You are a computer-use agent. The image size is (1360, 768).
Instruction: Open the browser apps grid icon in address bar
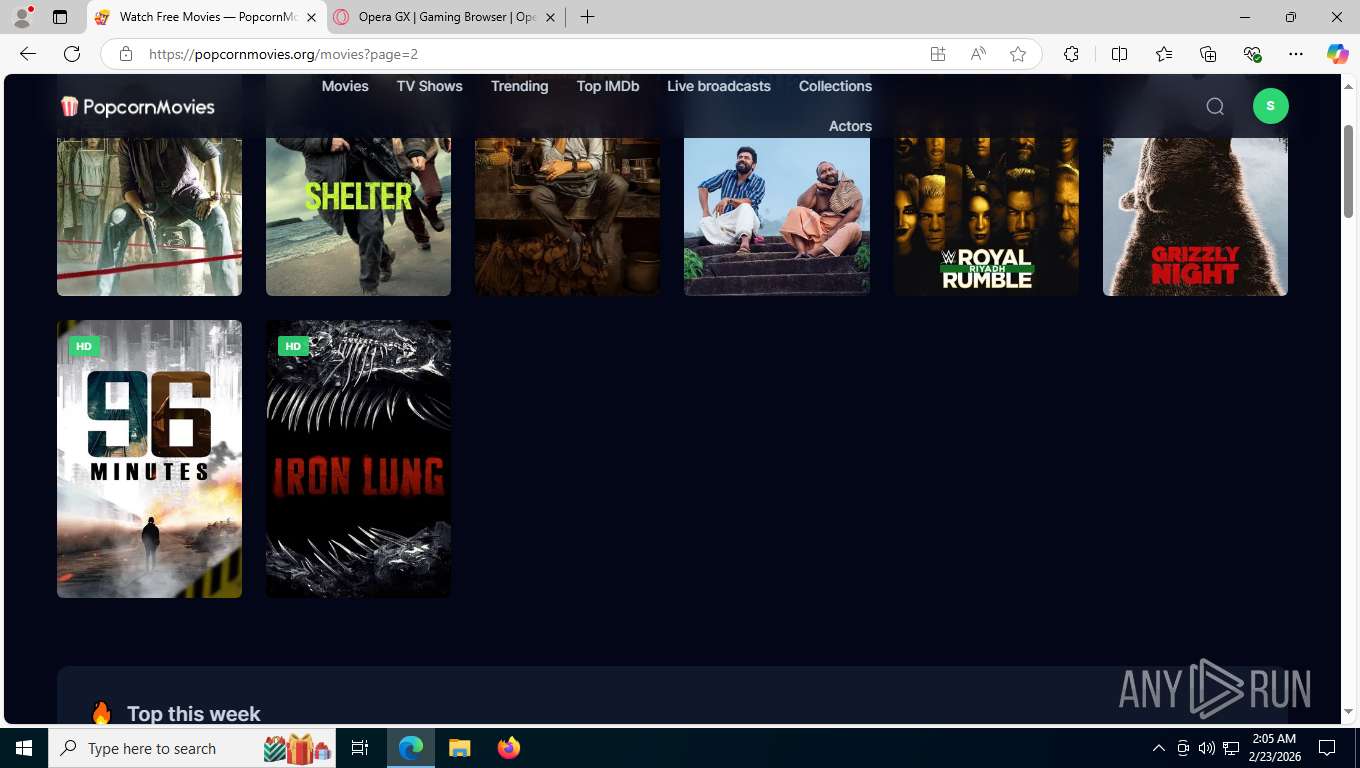coord(938,54)
